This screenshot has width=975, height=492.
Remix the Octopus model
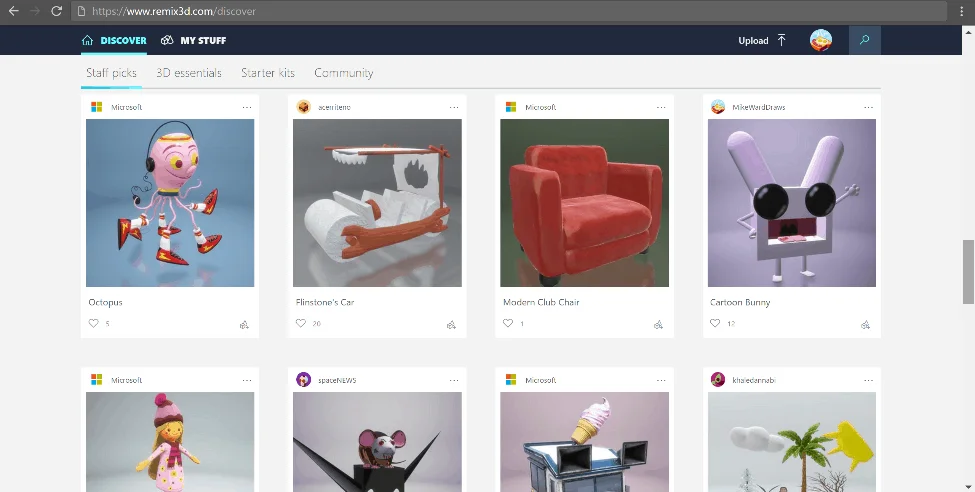[244, 325]
